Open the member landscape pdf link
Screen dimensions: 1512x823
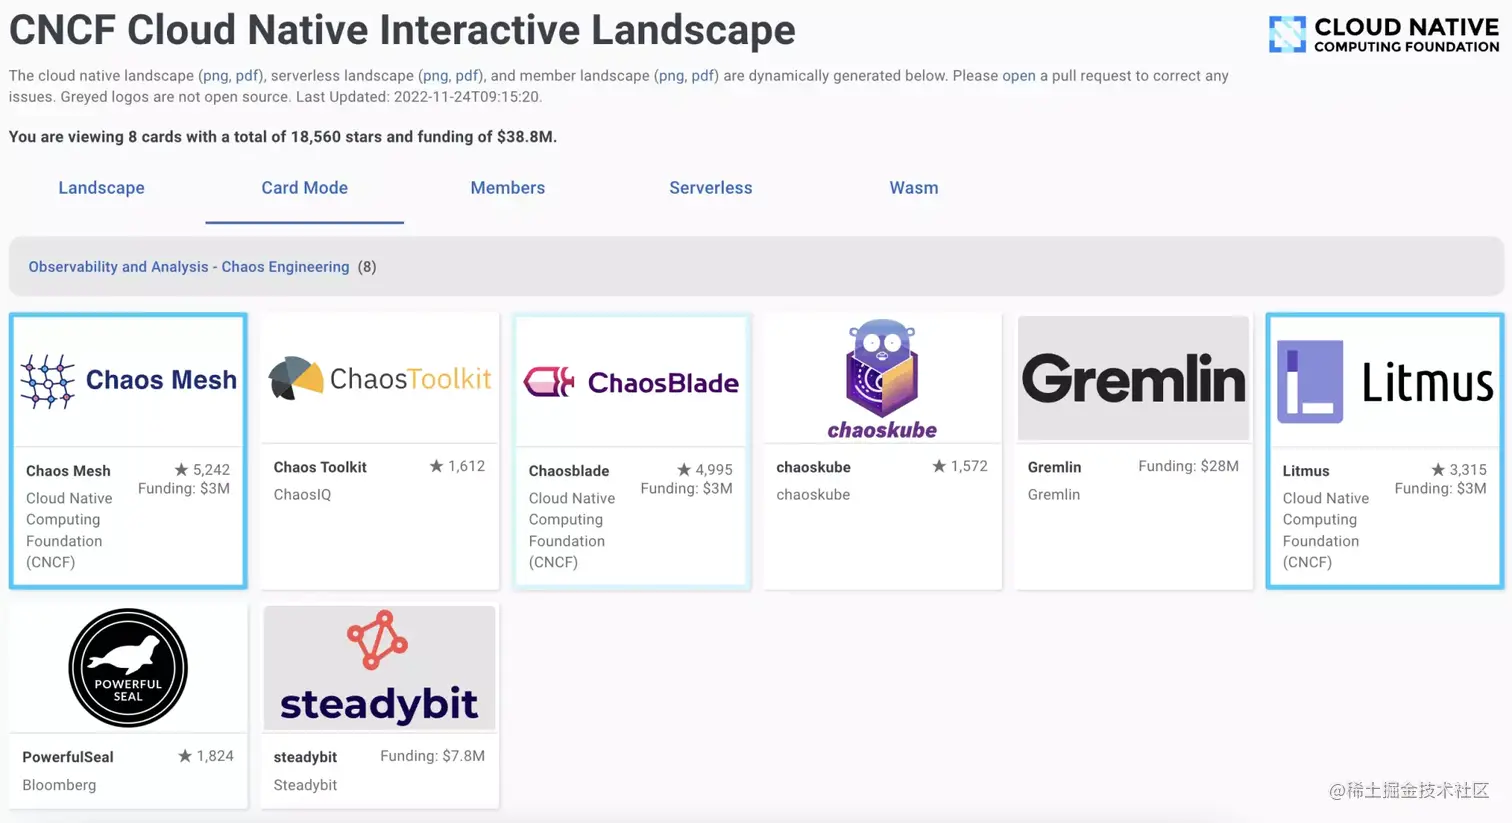(x=703, y=76)
